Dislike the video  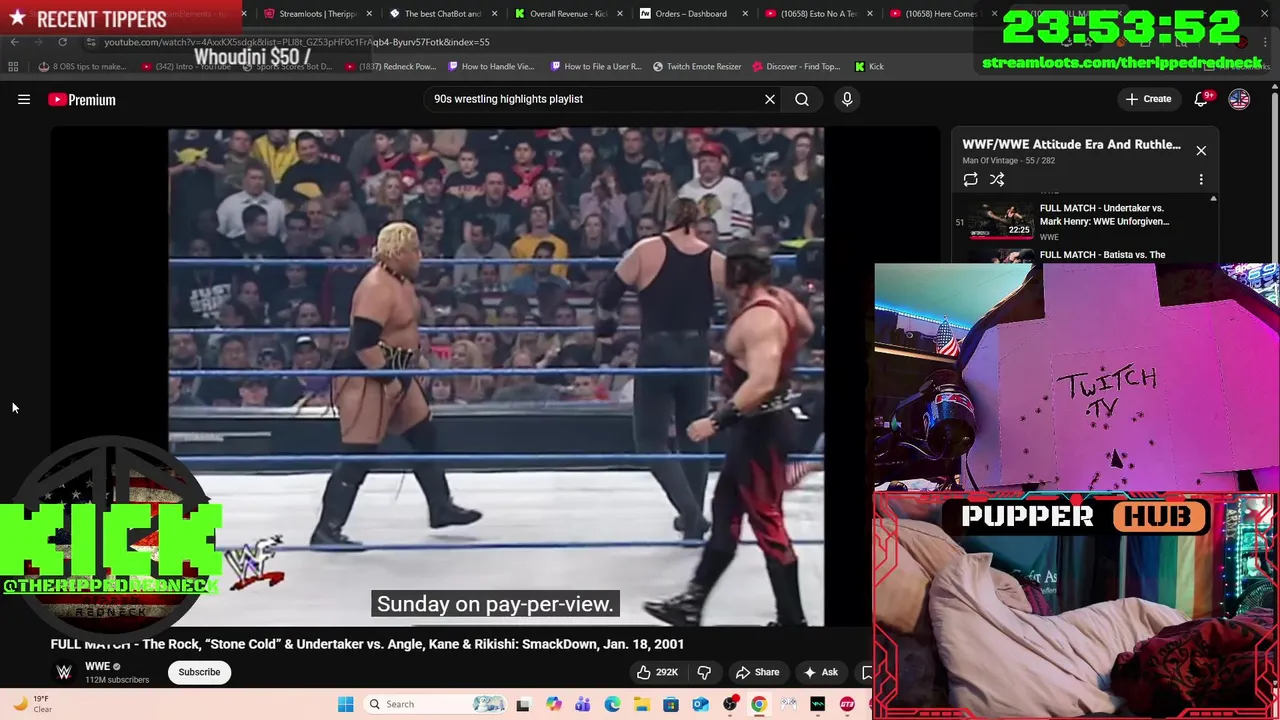(x=704, y=672)
